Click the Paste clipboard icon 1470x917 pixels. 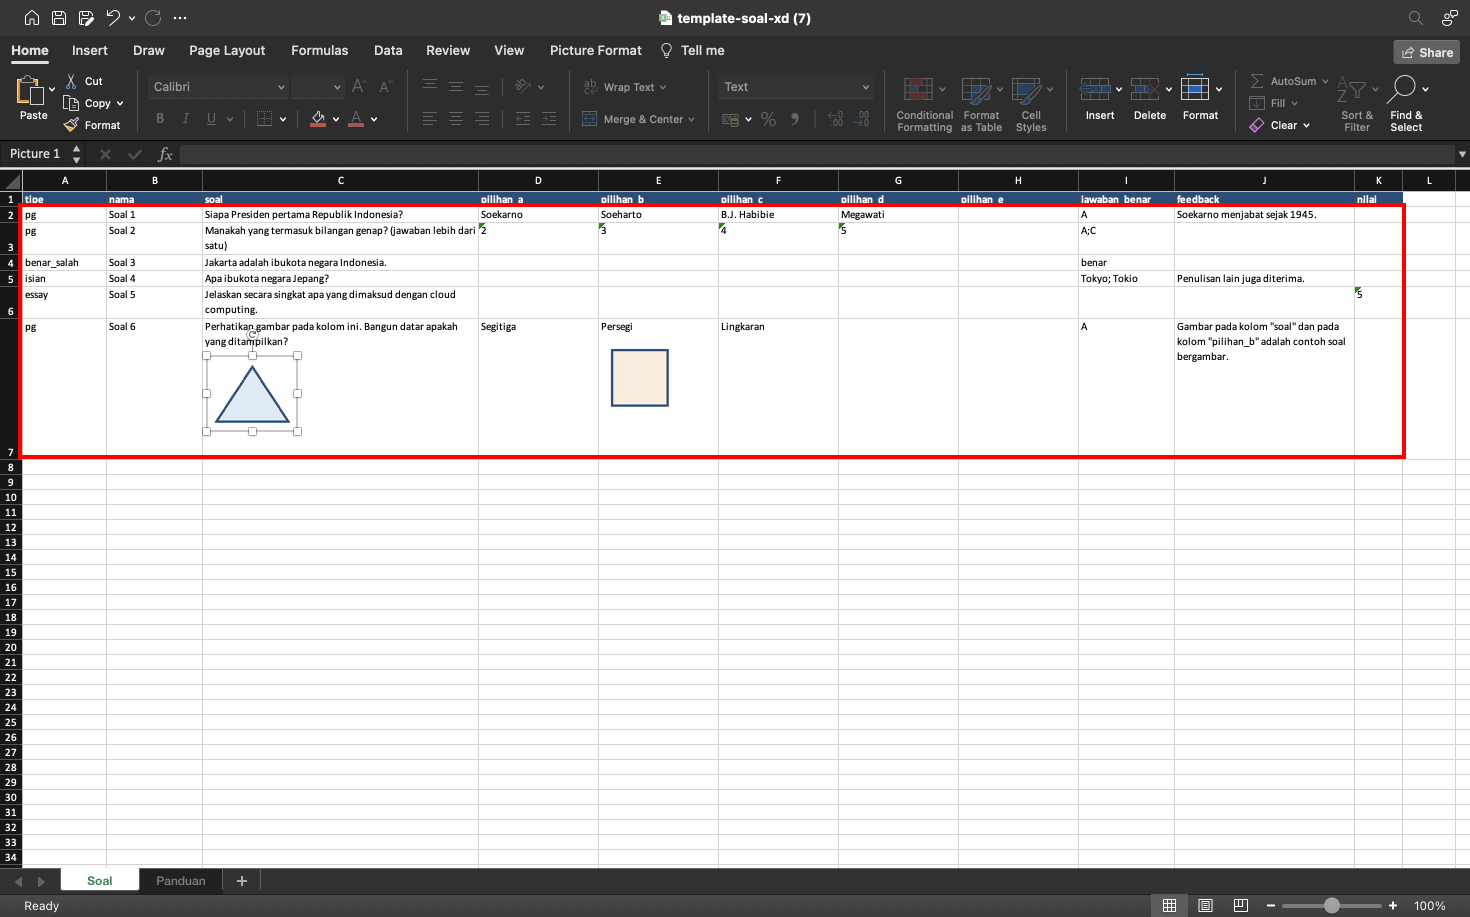pyautogui.click(x=30, y=91)
